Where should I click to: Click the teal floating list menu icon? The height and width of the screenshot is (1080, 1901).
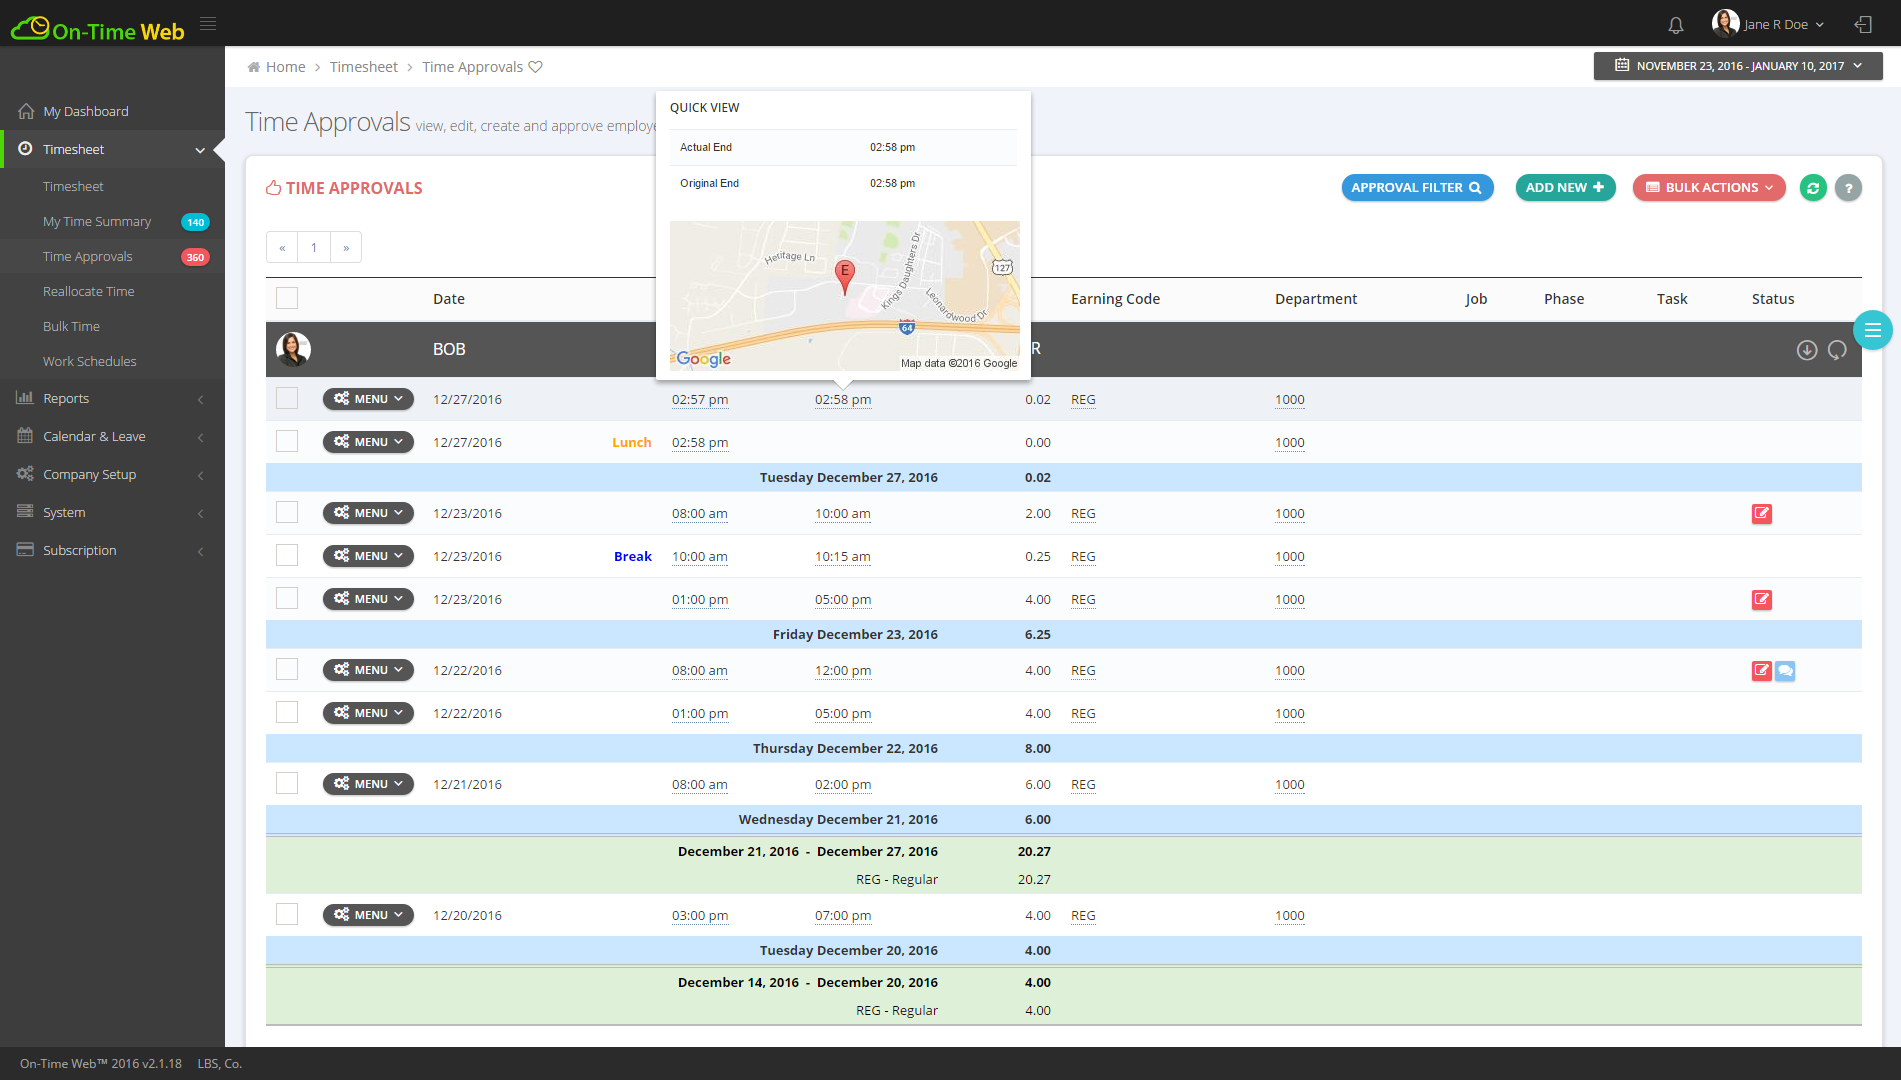[x=1872, y=330]
